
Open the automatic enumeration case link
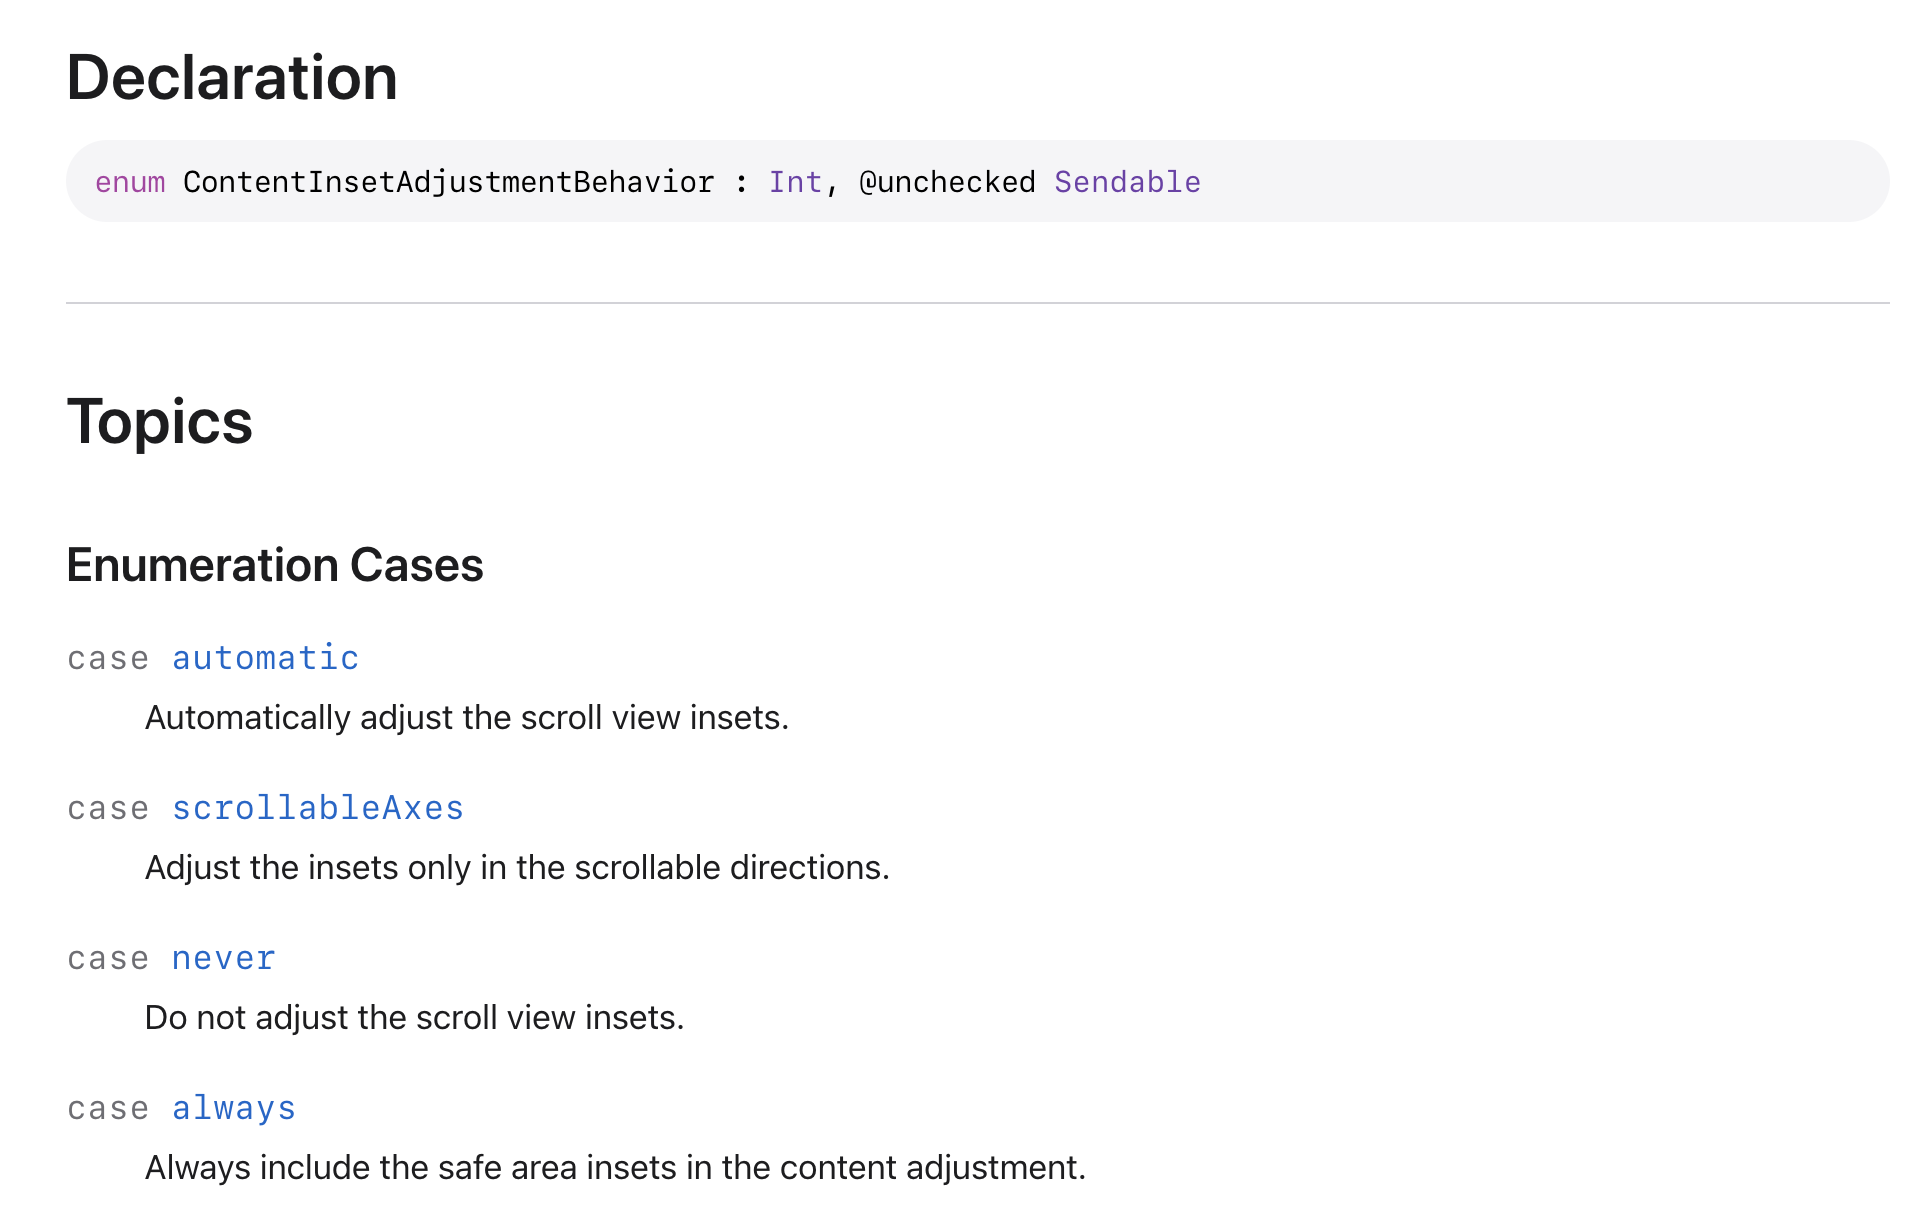265,658
